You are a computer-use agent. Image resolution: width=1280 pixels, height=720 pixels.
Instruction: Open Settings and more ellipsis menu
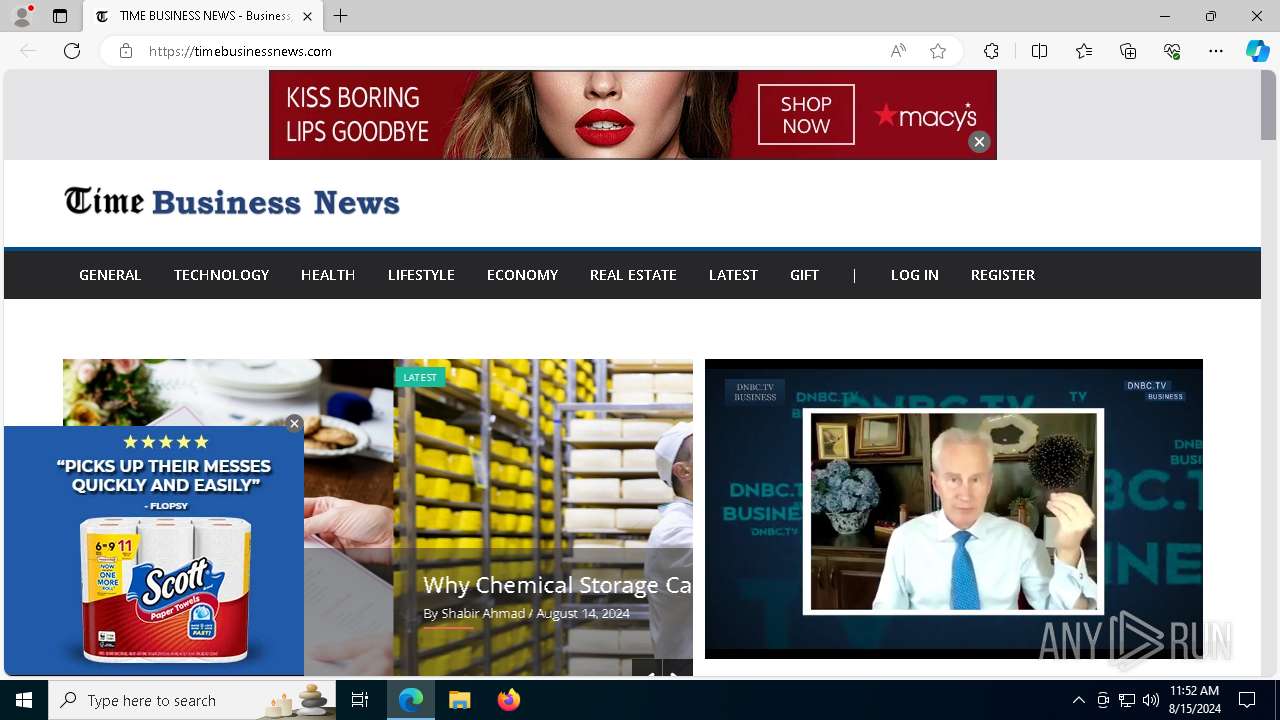point(1216,51)
